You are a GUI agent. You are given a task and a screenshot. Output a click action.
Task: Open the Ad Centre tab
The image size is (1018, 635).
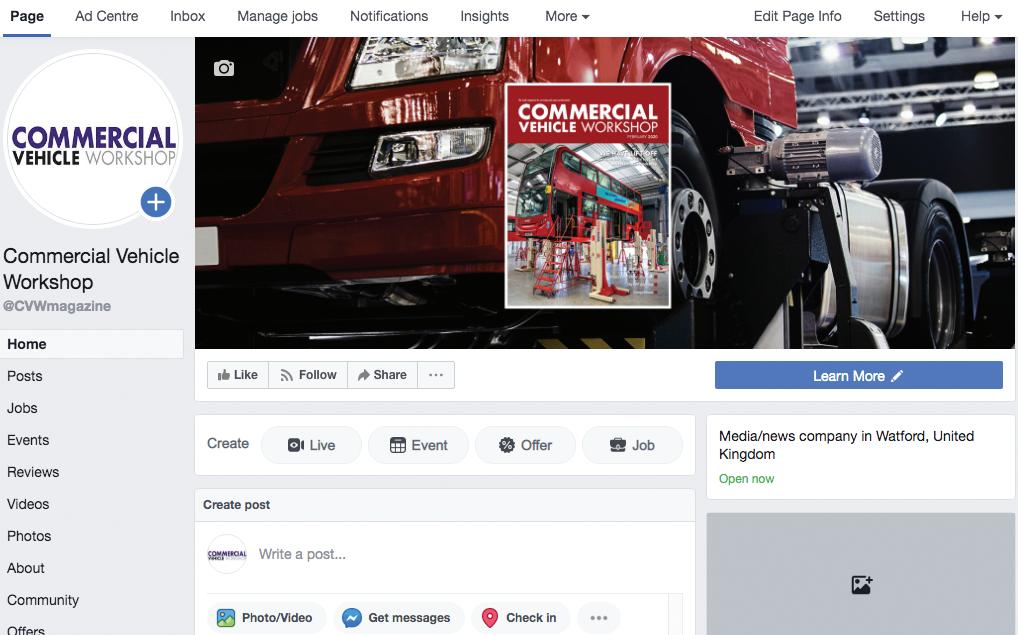(x=106, y=16)
